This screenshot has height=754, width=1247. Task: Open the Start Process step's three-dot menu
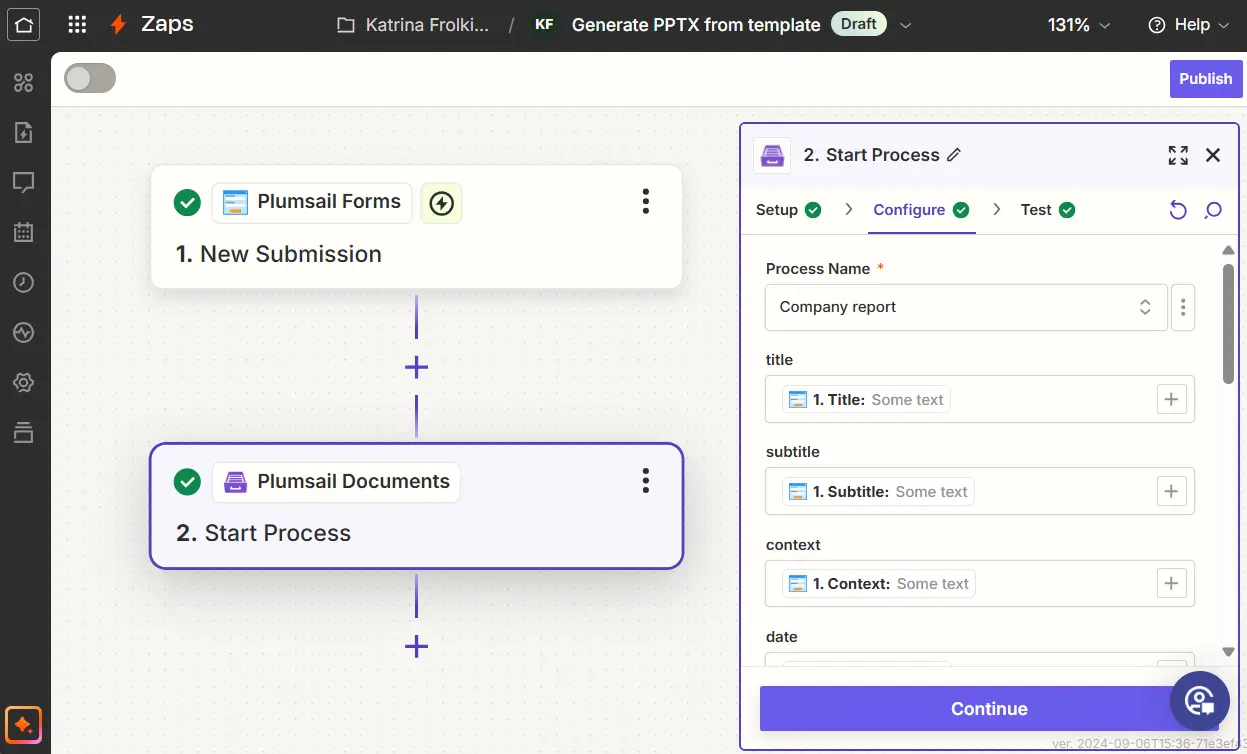click(x=646, y=481)
